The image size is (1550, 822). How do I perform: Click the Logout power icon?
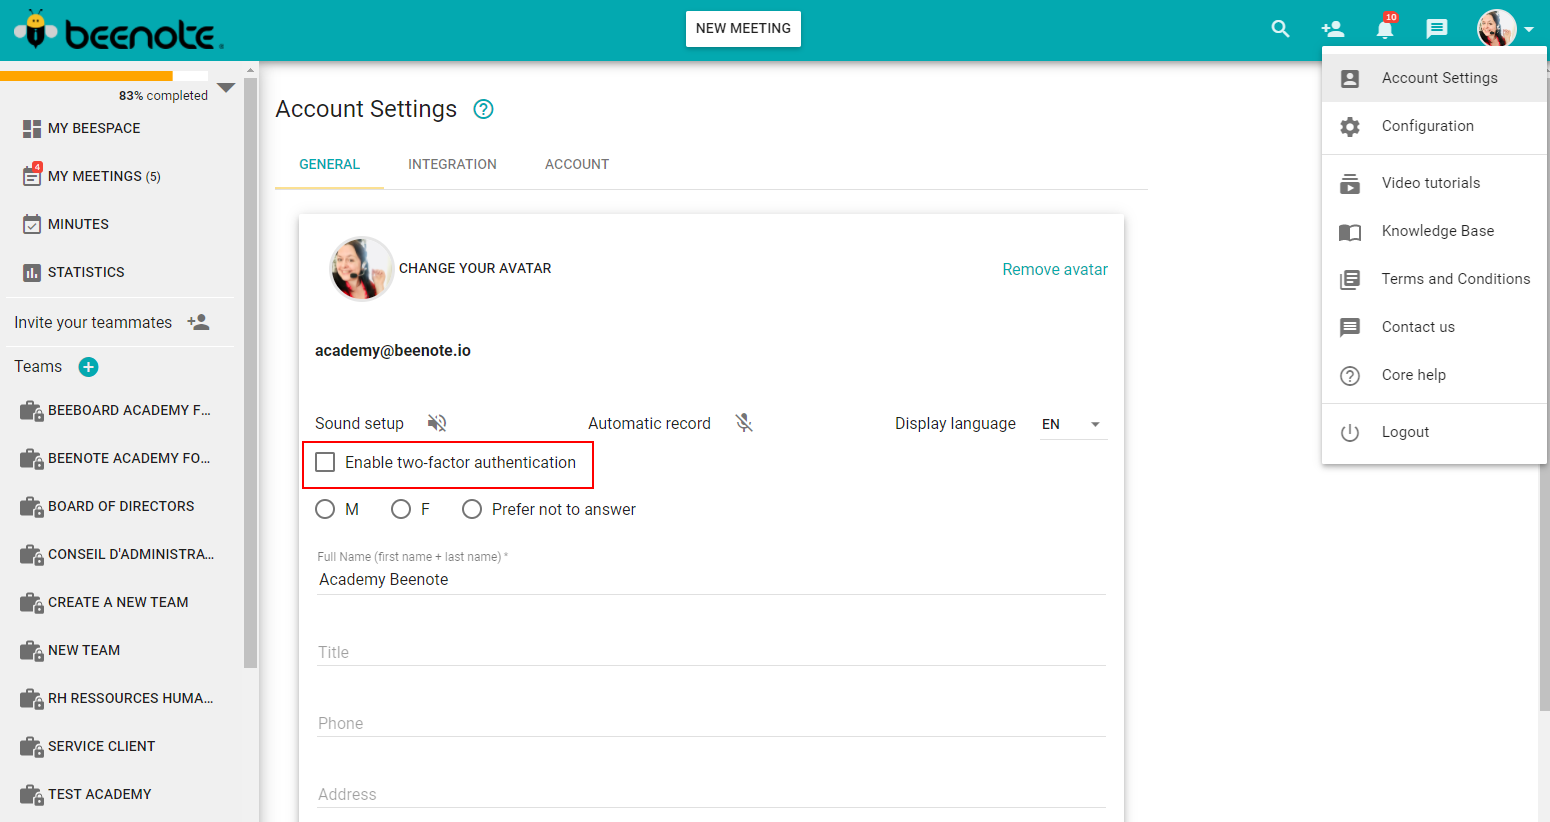pyautogui.click(x=1350, y=432)
